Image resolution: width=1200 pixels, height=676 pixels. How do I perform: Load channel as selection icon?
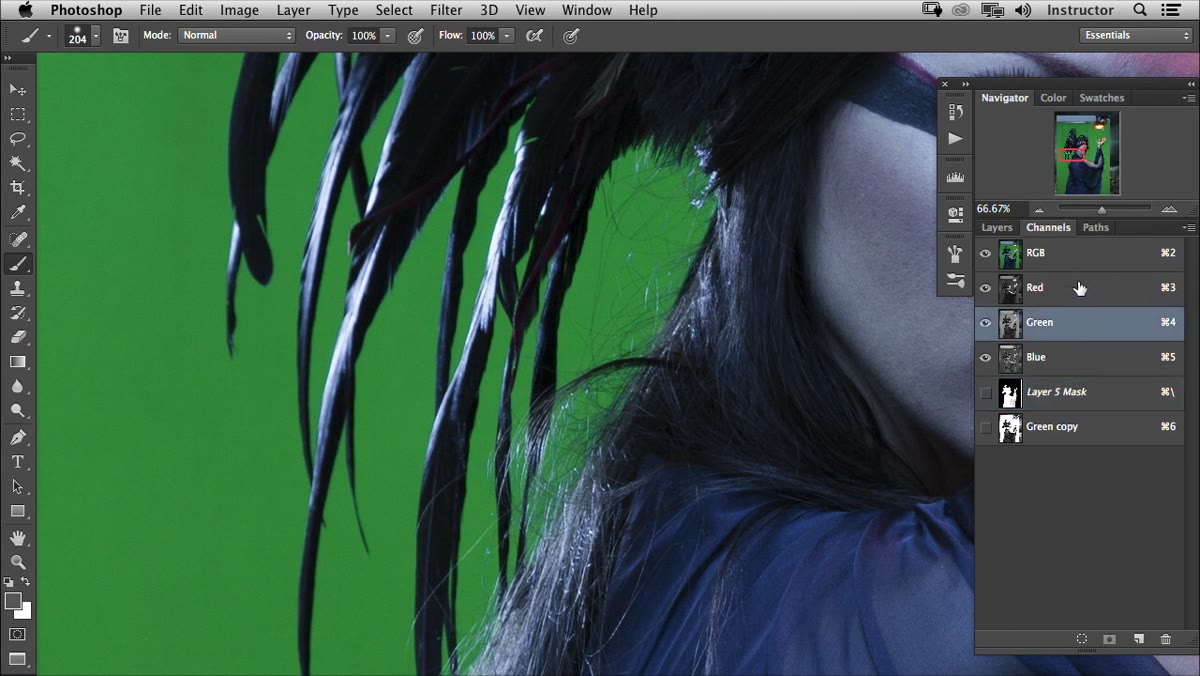[1082, 639]
